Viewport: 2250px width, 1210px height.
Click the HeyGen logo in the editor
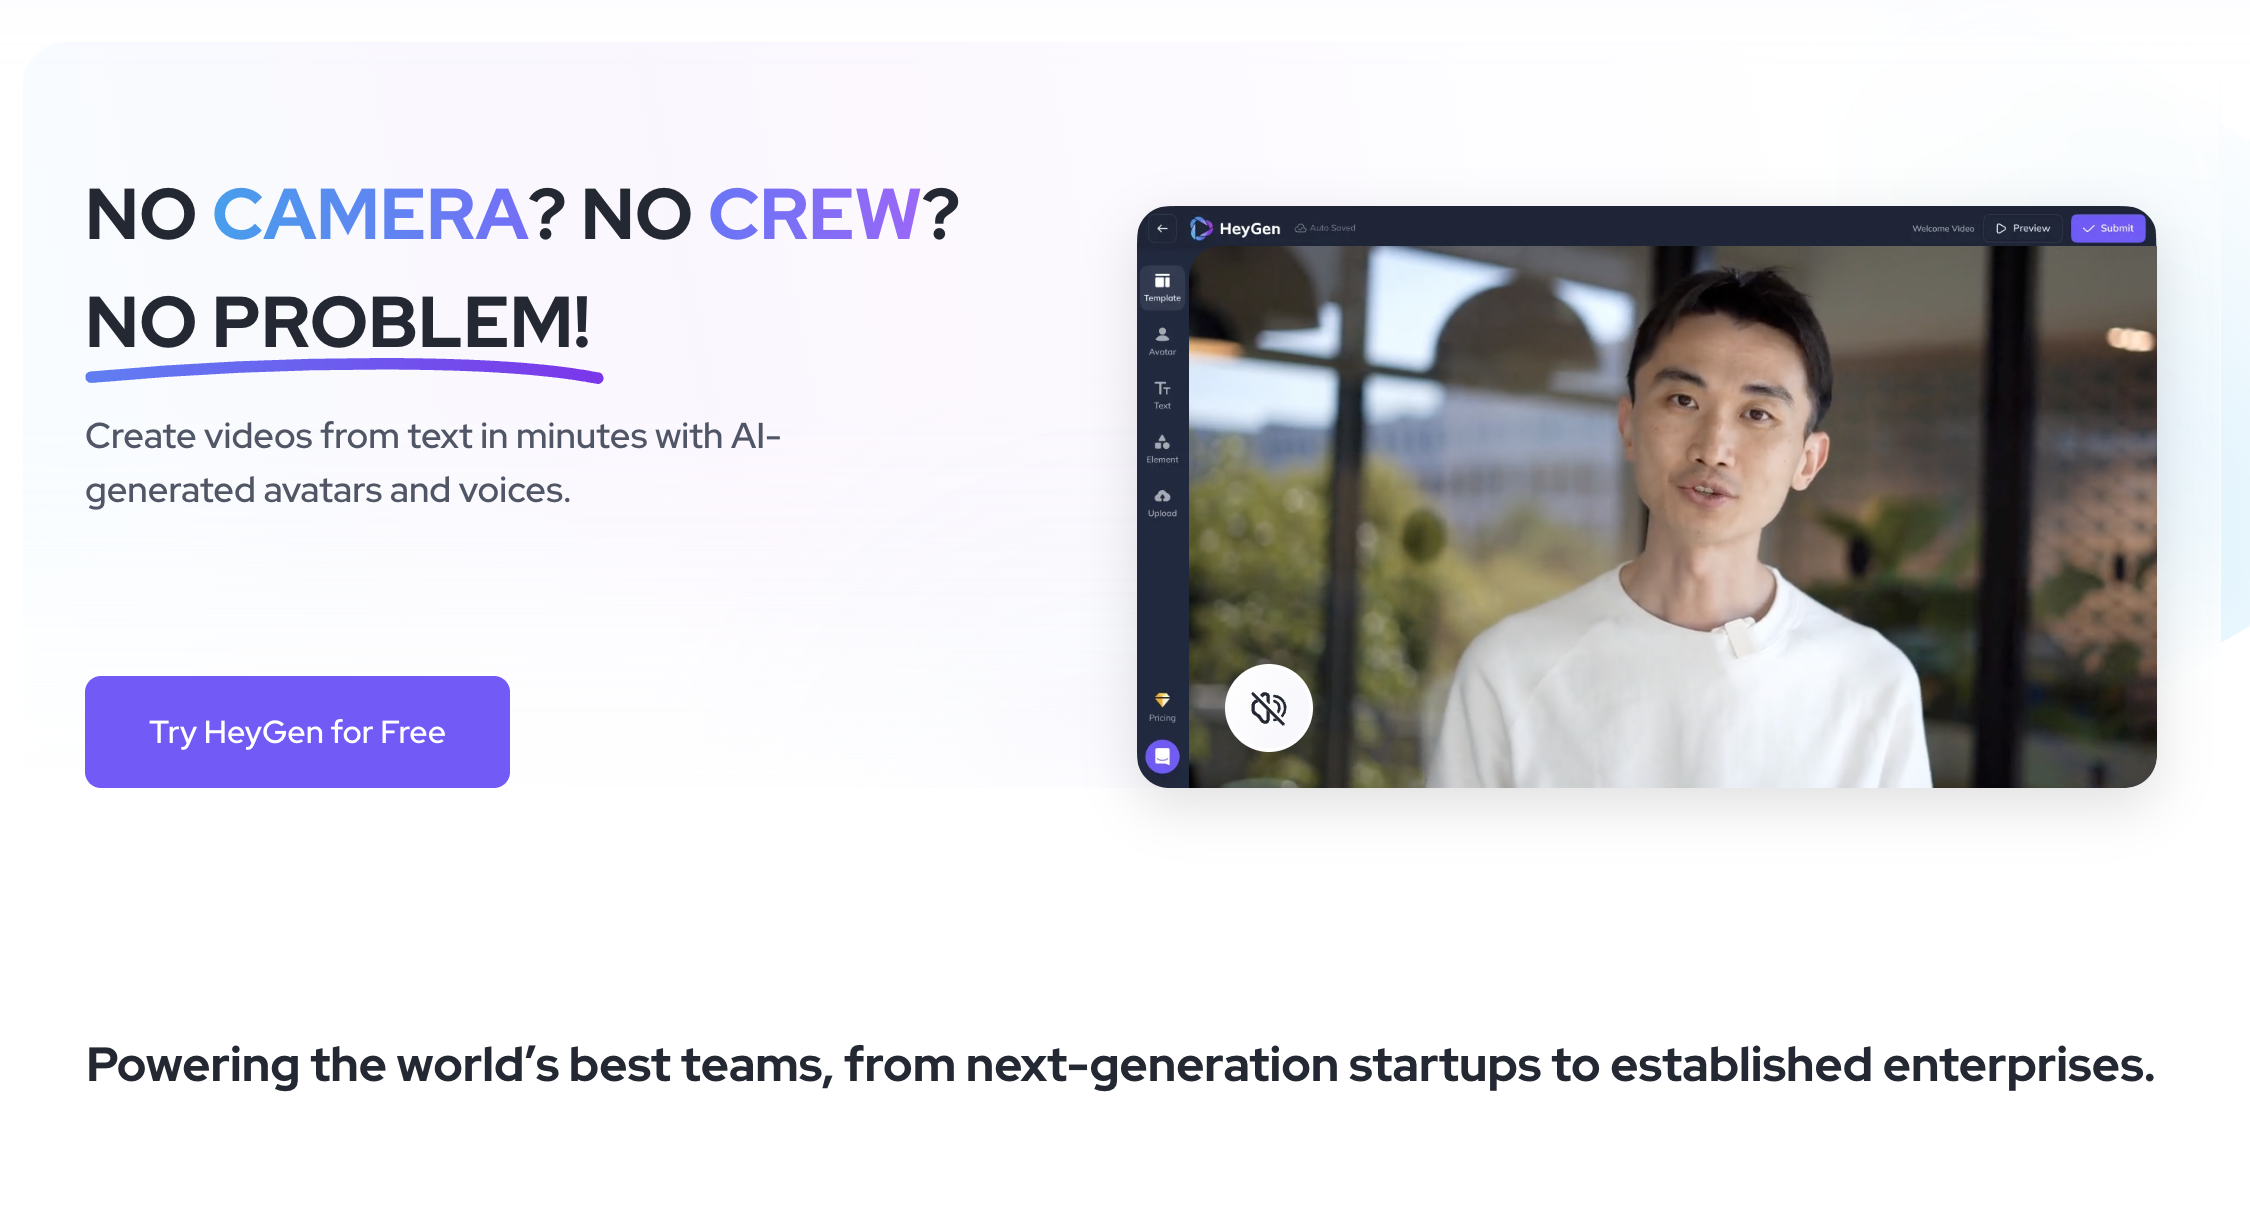(x=1235, y=229)
